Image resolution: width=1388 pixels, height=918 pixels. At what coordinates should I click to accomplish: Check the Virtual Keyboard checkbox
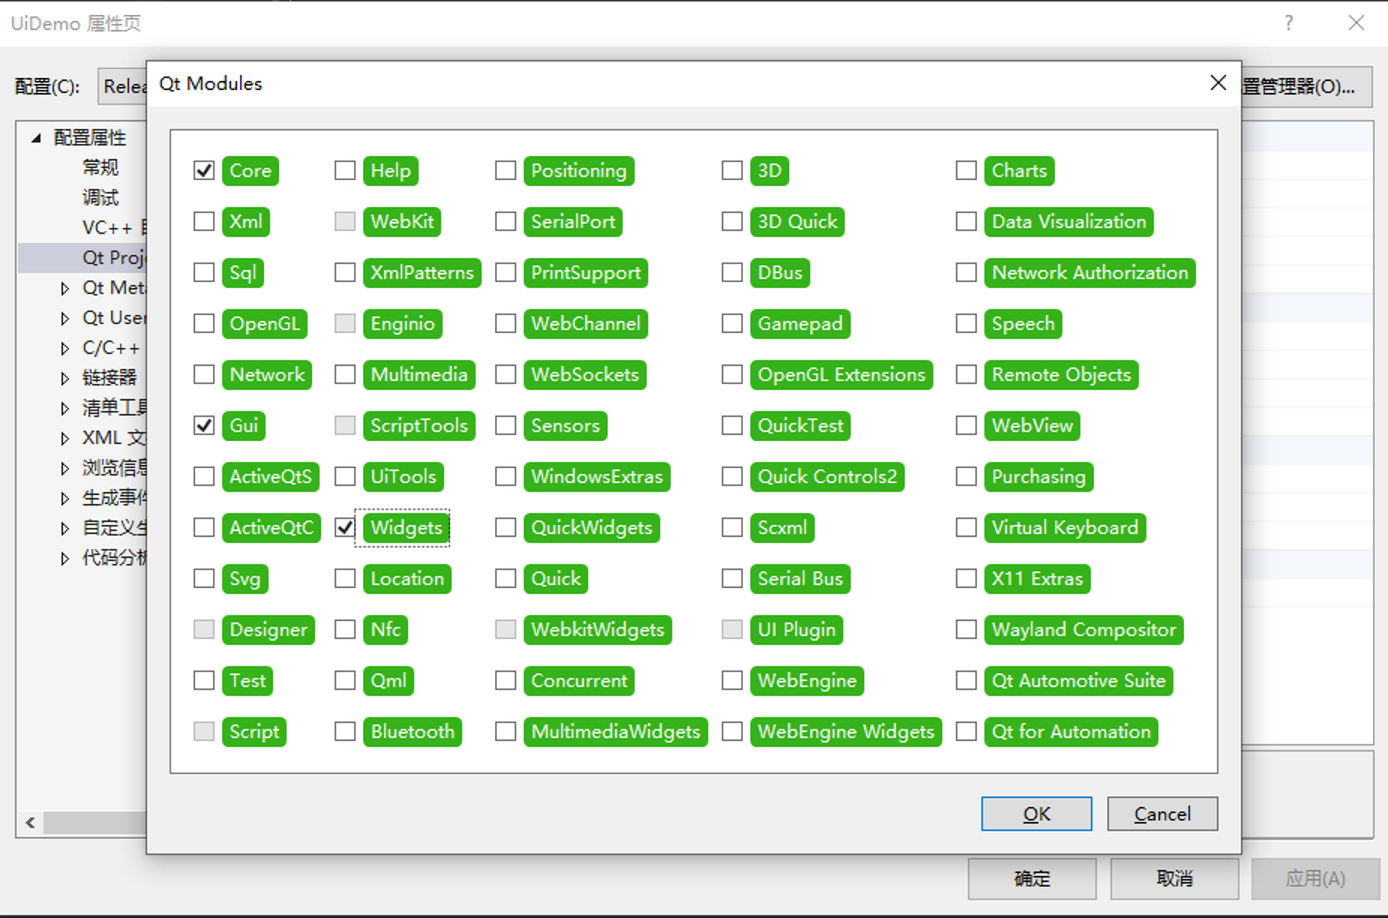(x=966, y=528)
